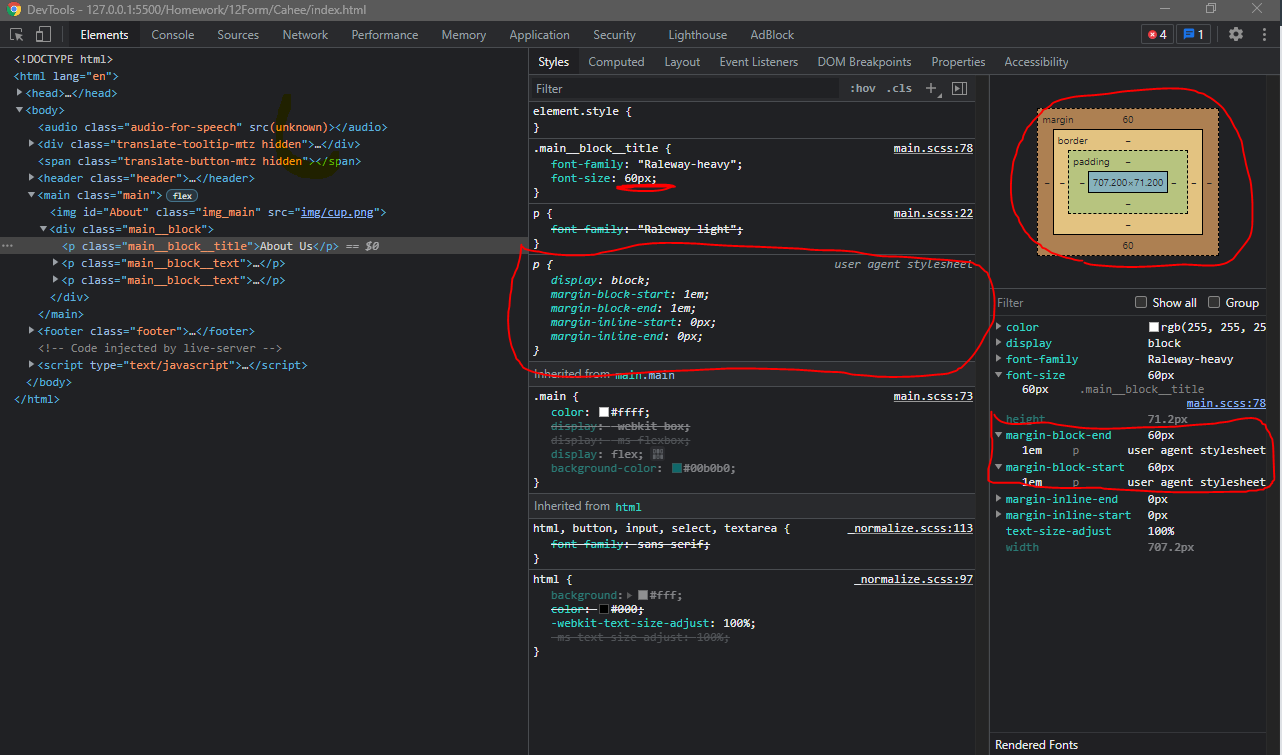Open main.scss:73 source link

[x=933, y=396]
